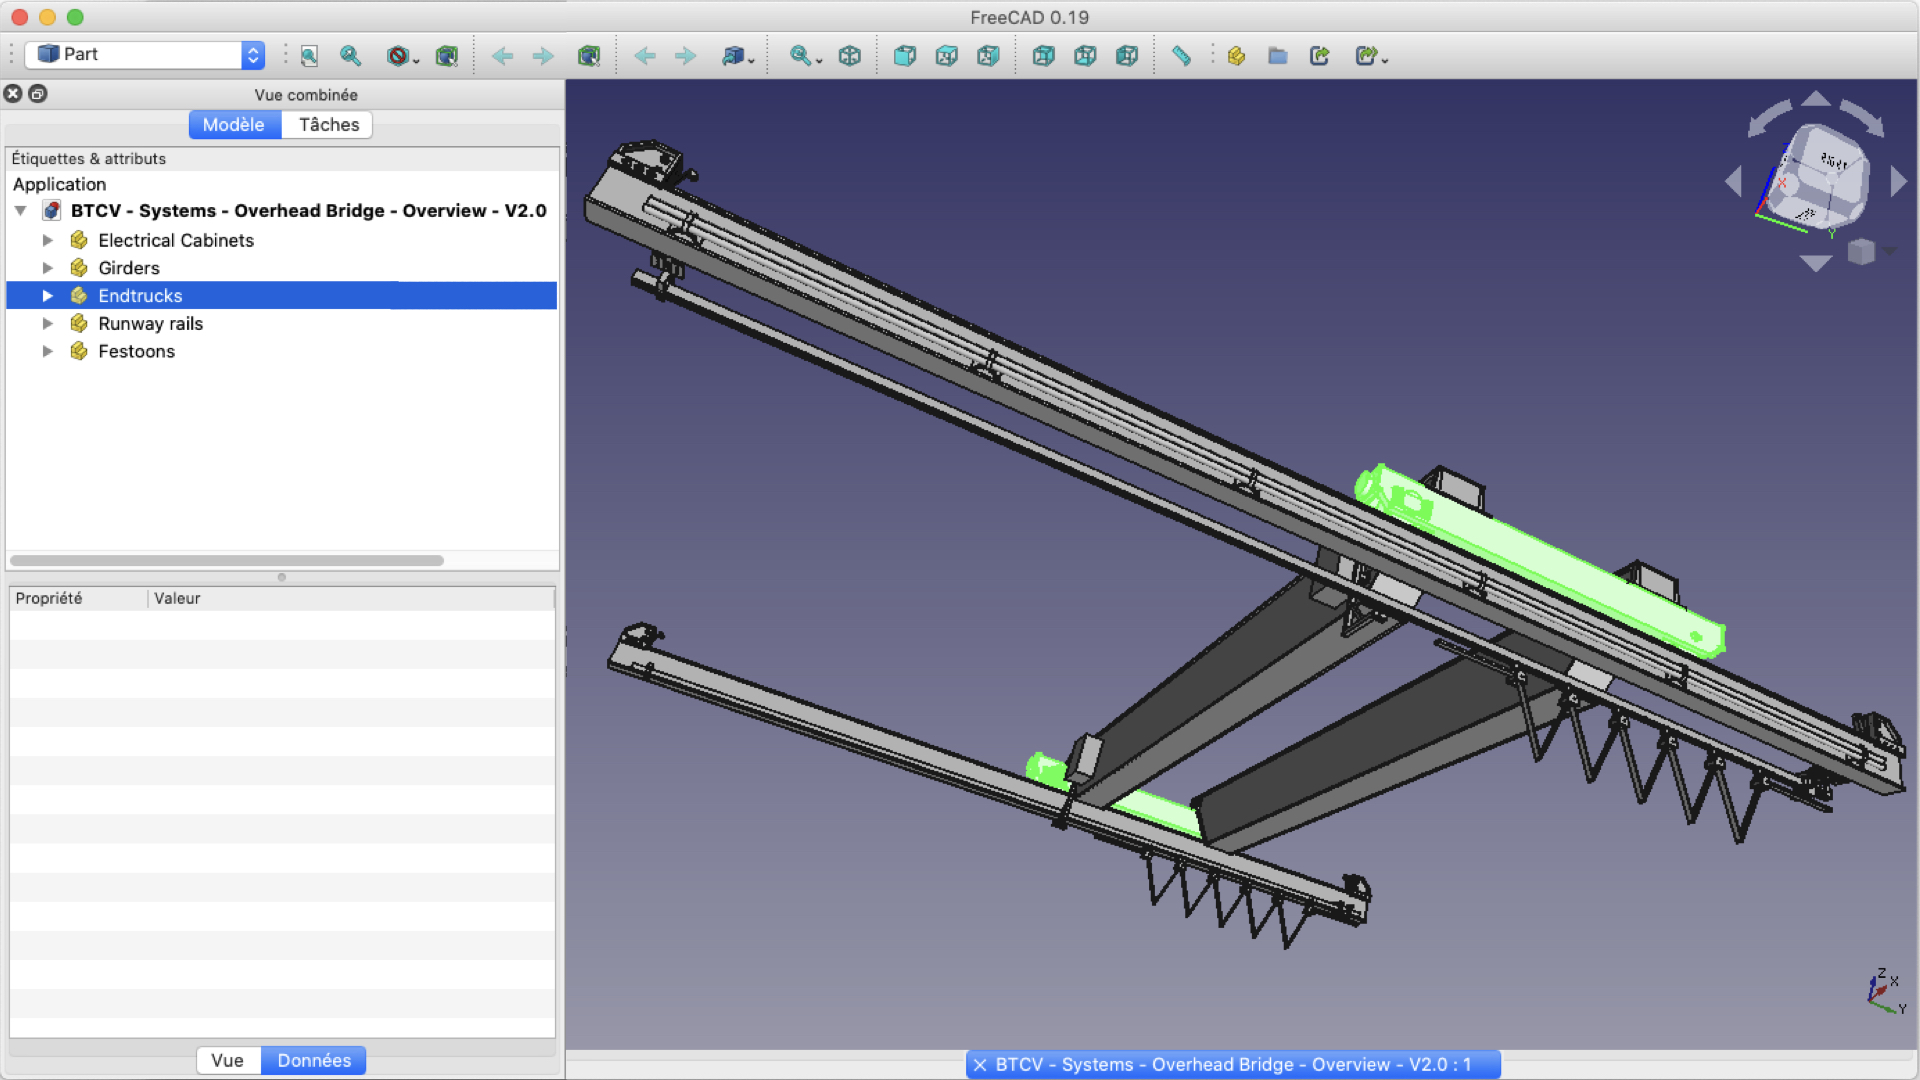
Task: Close the BTCV document view tab
Action: [980, 1065]
